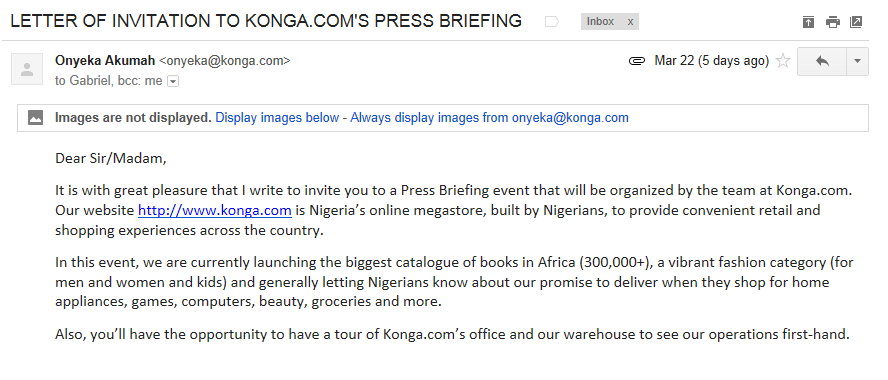Click the email subject title
The image size is (888, 380).
coord(266,21)
